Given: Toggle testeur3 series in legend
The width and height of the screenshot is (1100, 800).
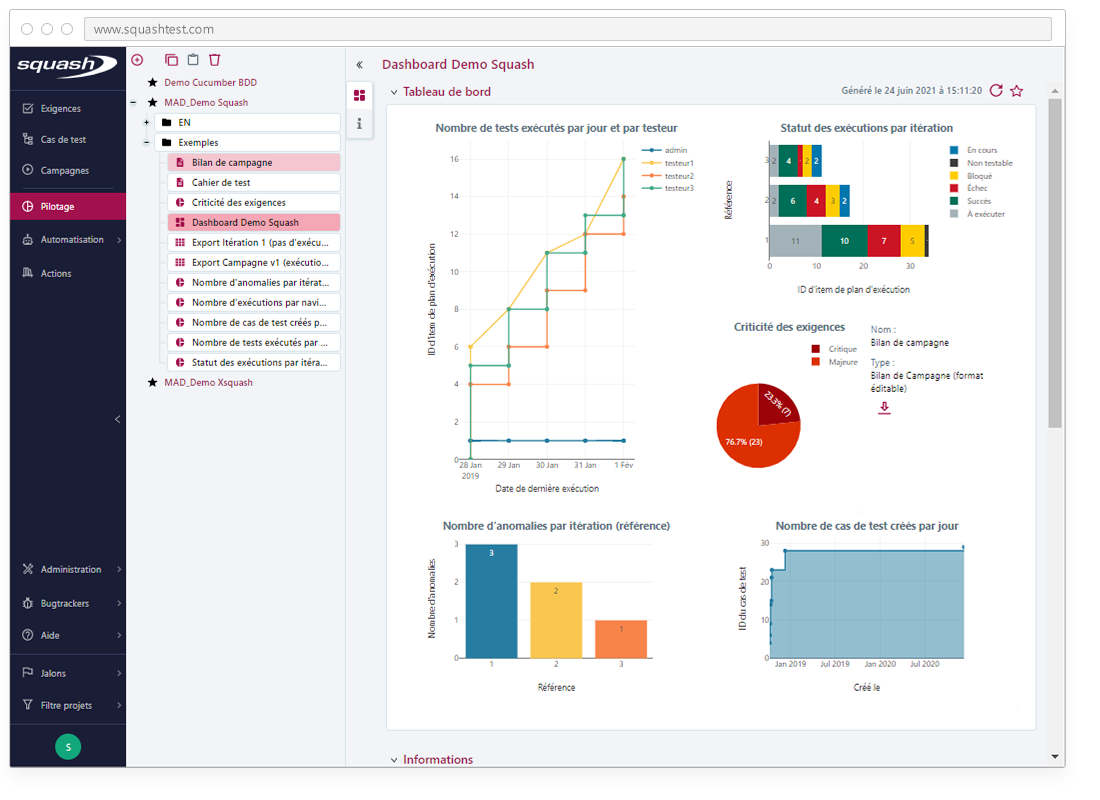Looking at the screenshot, I should (x=667, y=189).
